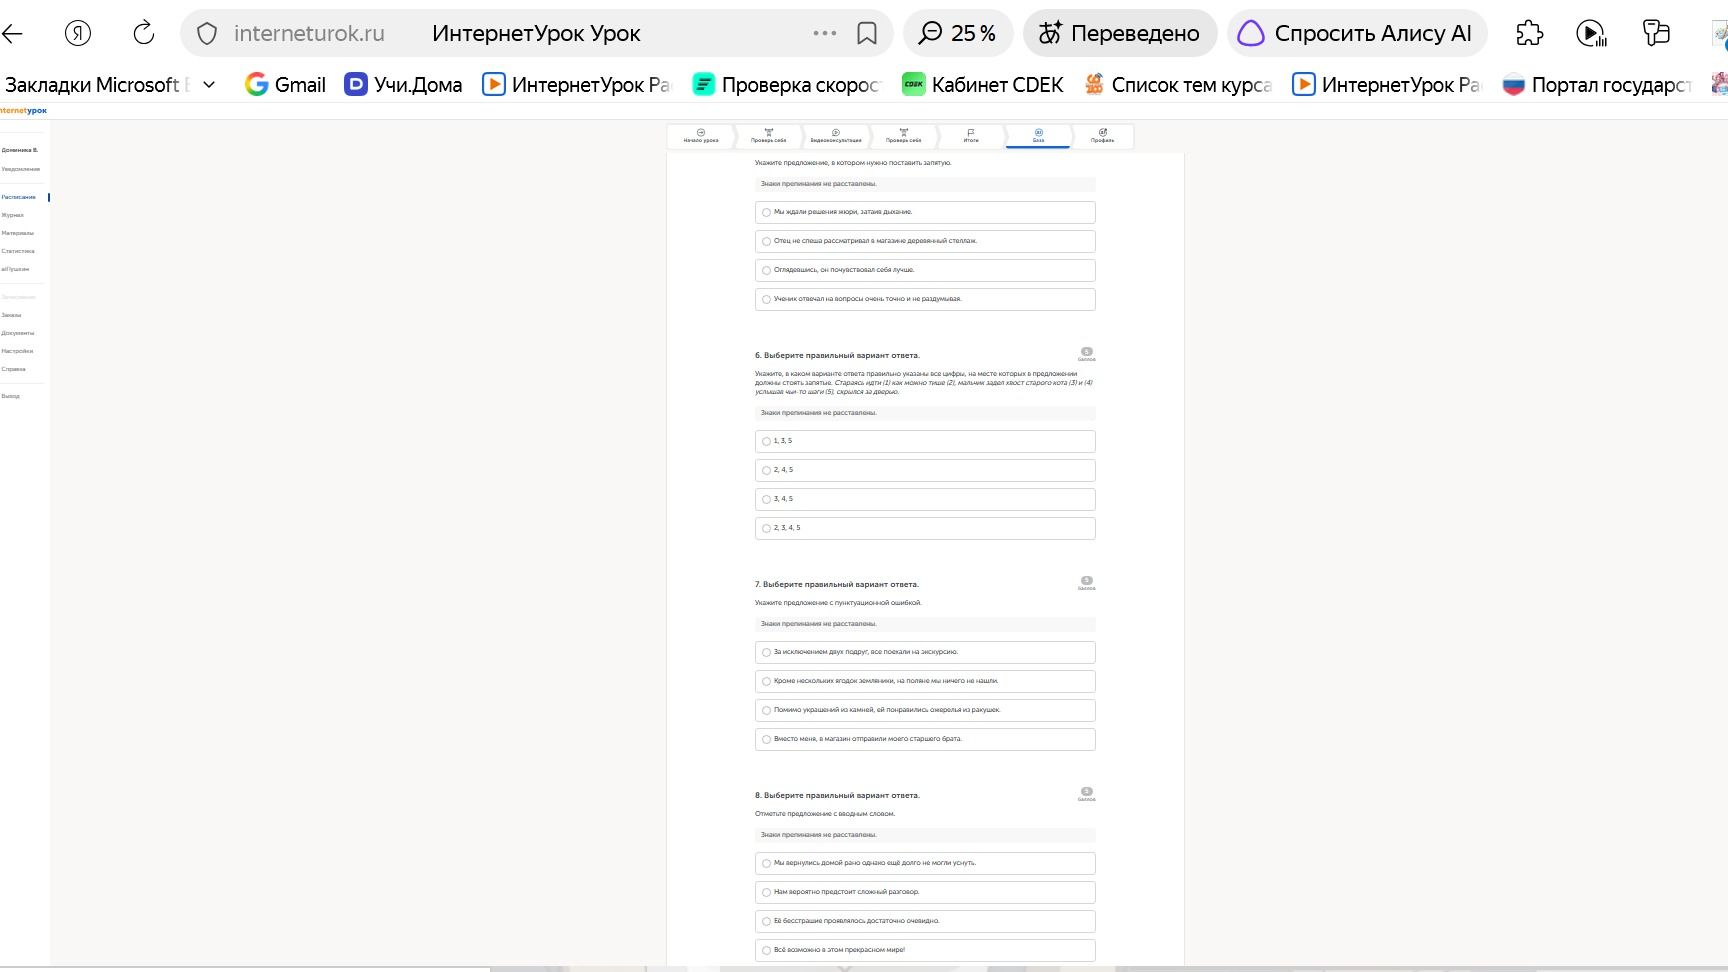Screen dimensions: 1728x972
Task: Open 'Видеоконсультация' lesson step
Action: click(836, 136)
